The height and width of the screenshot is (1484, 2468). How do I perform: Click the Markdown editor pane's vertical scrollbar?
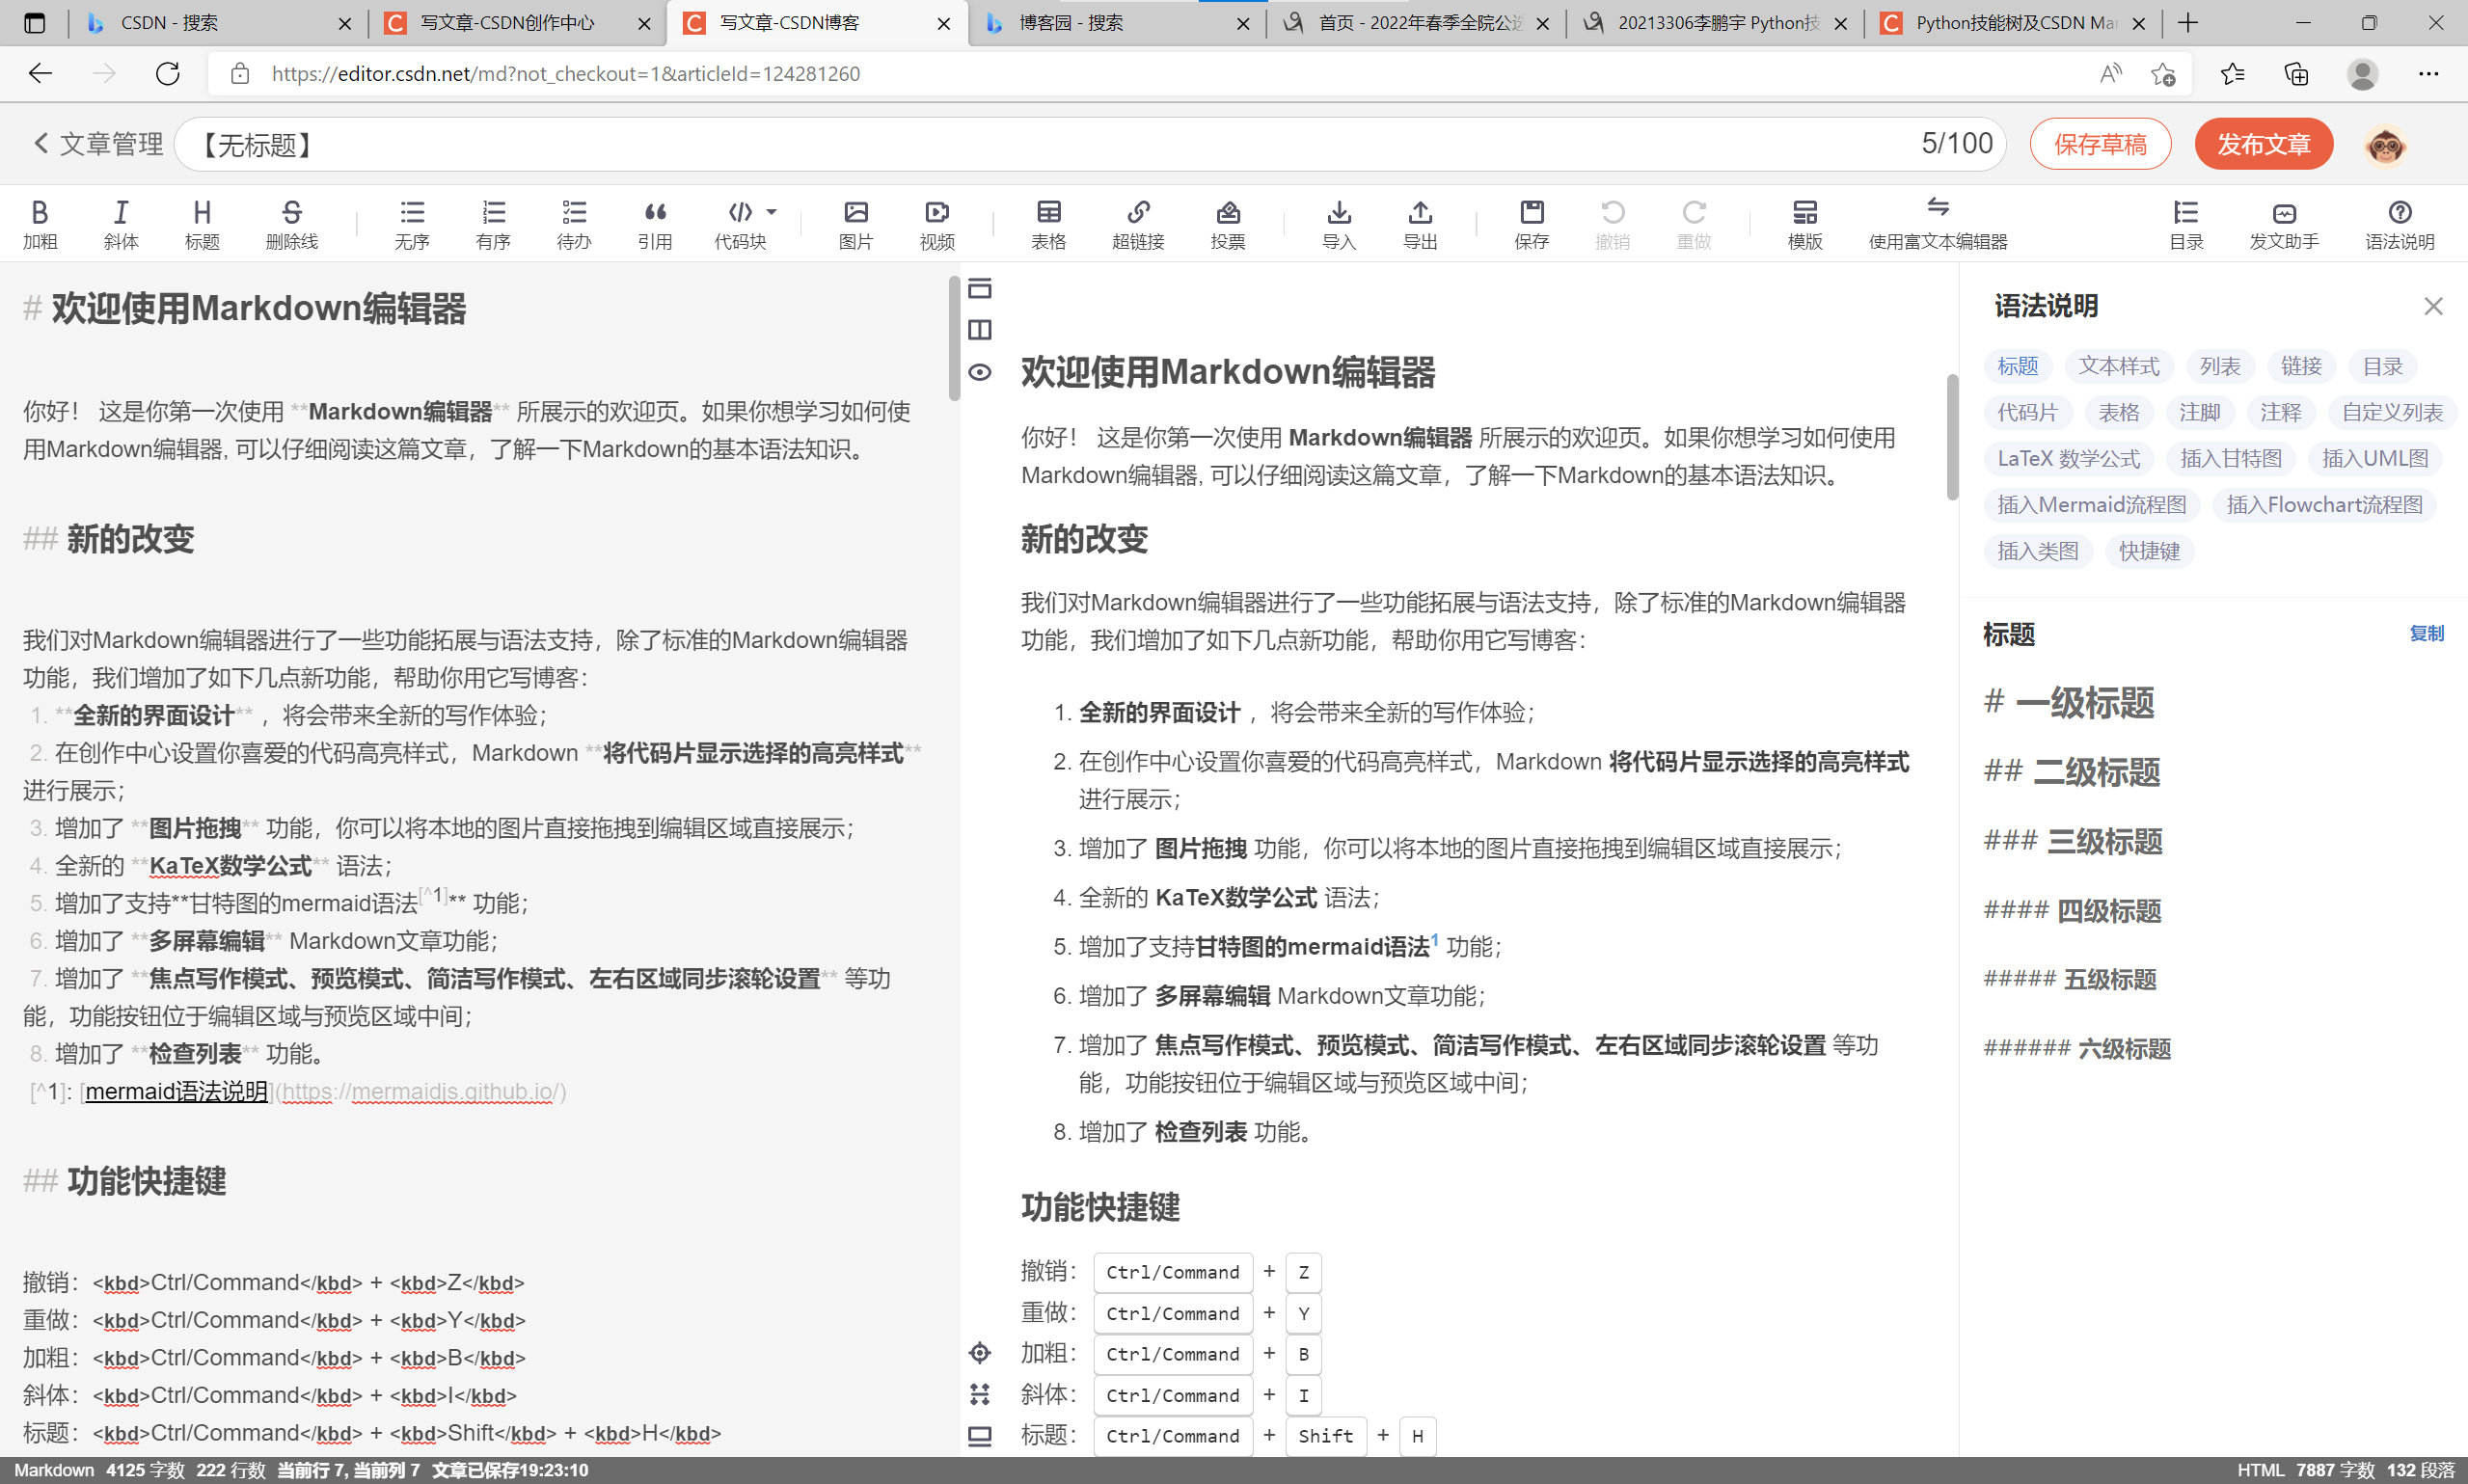point(954,340)
